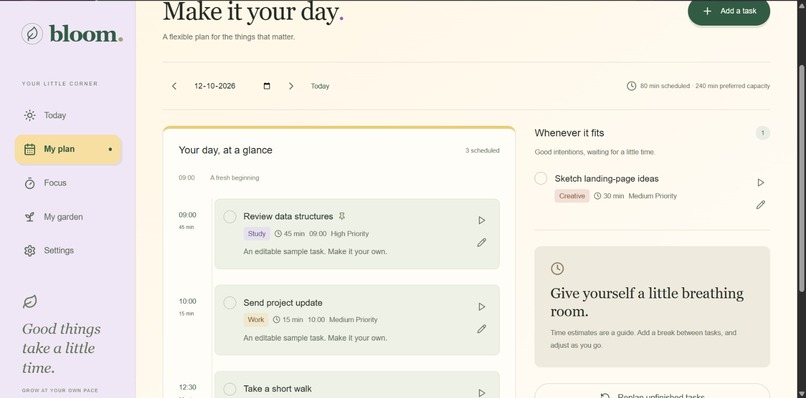Open My garden in sidebar

point(68,217)
